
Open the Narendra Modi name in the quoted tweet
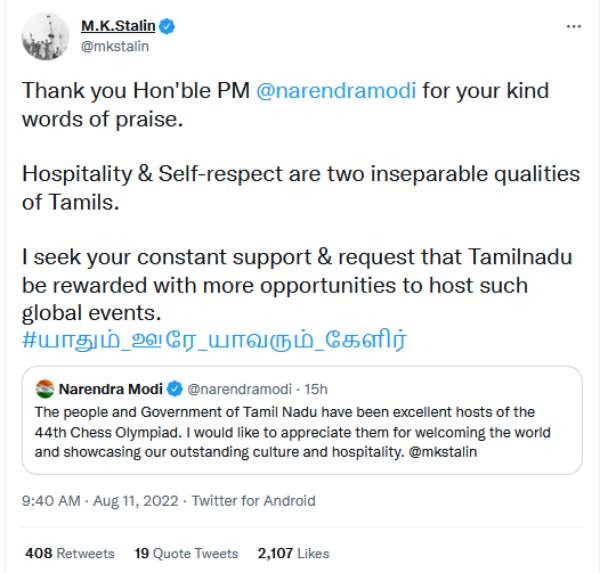pyautogui.click(x=110, y=388)
